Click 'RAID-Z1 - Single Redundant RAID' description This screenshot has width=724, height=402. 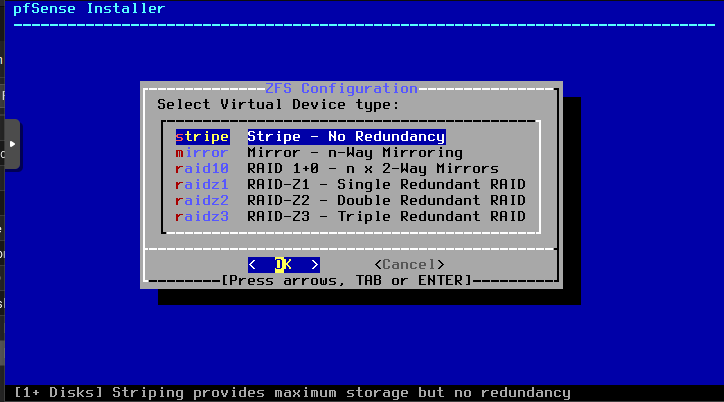point(386,185)
